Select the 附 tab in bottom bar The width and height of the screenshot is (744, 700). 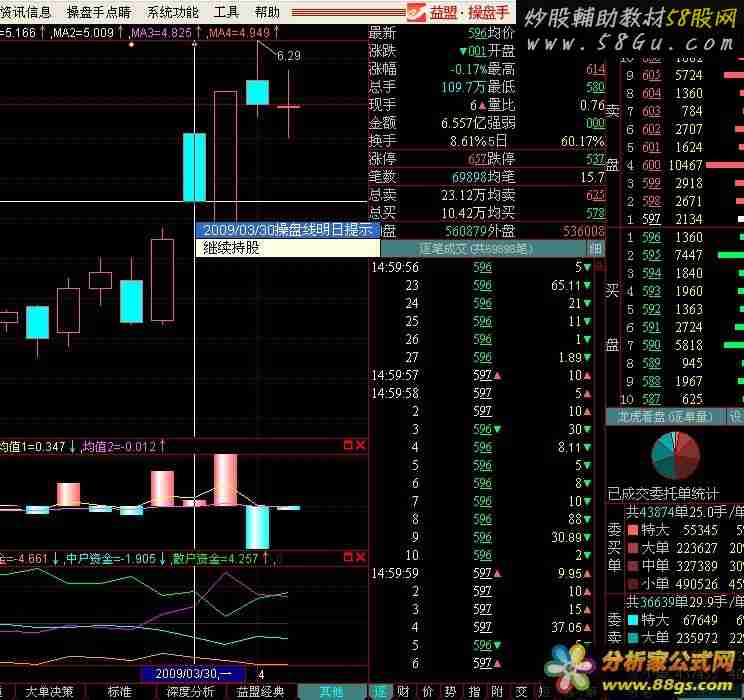pos(497,691)
